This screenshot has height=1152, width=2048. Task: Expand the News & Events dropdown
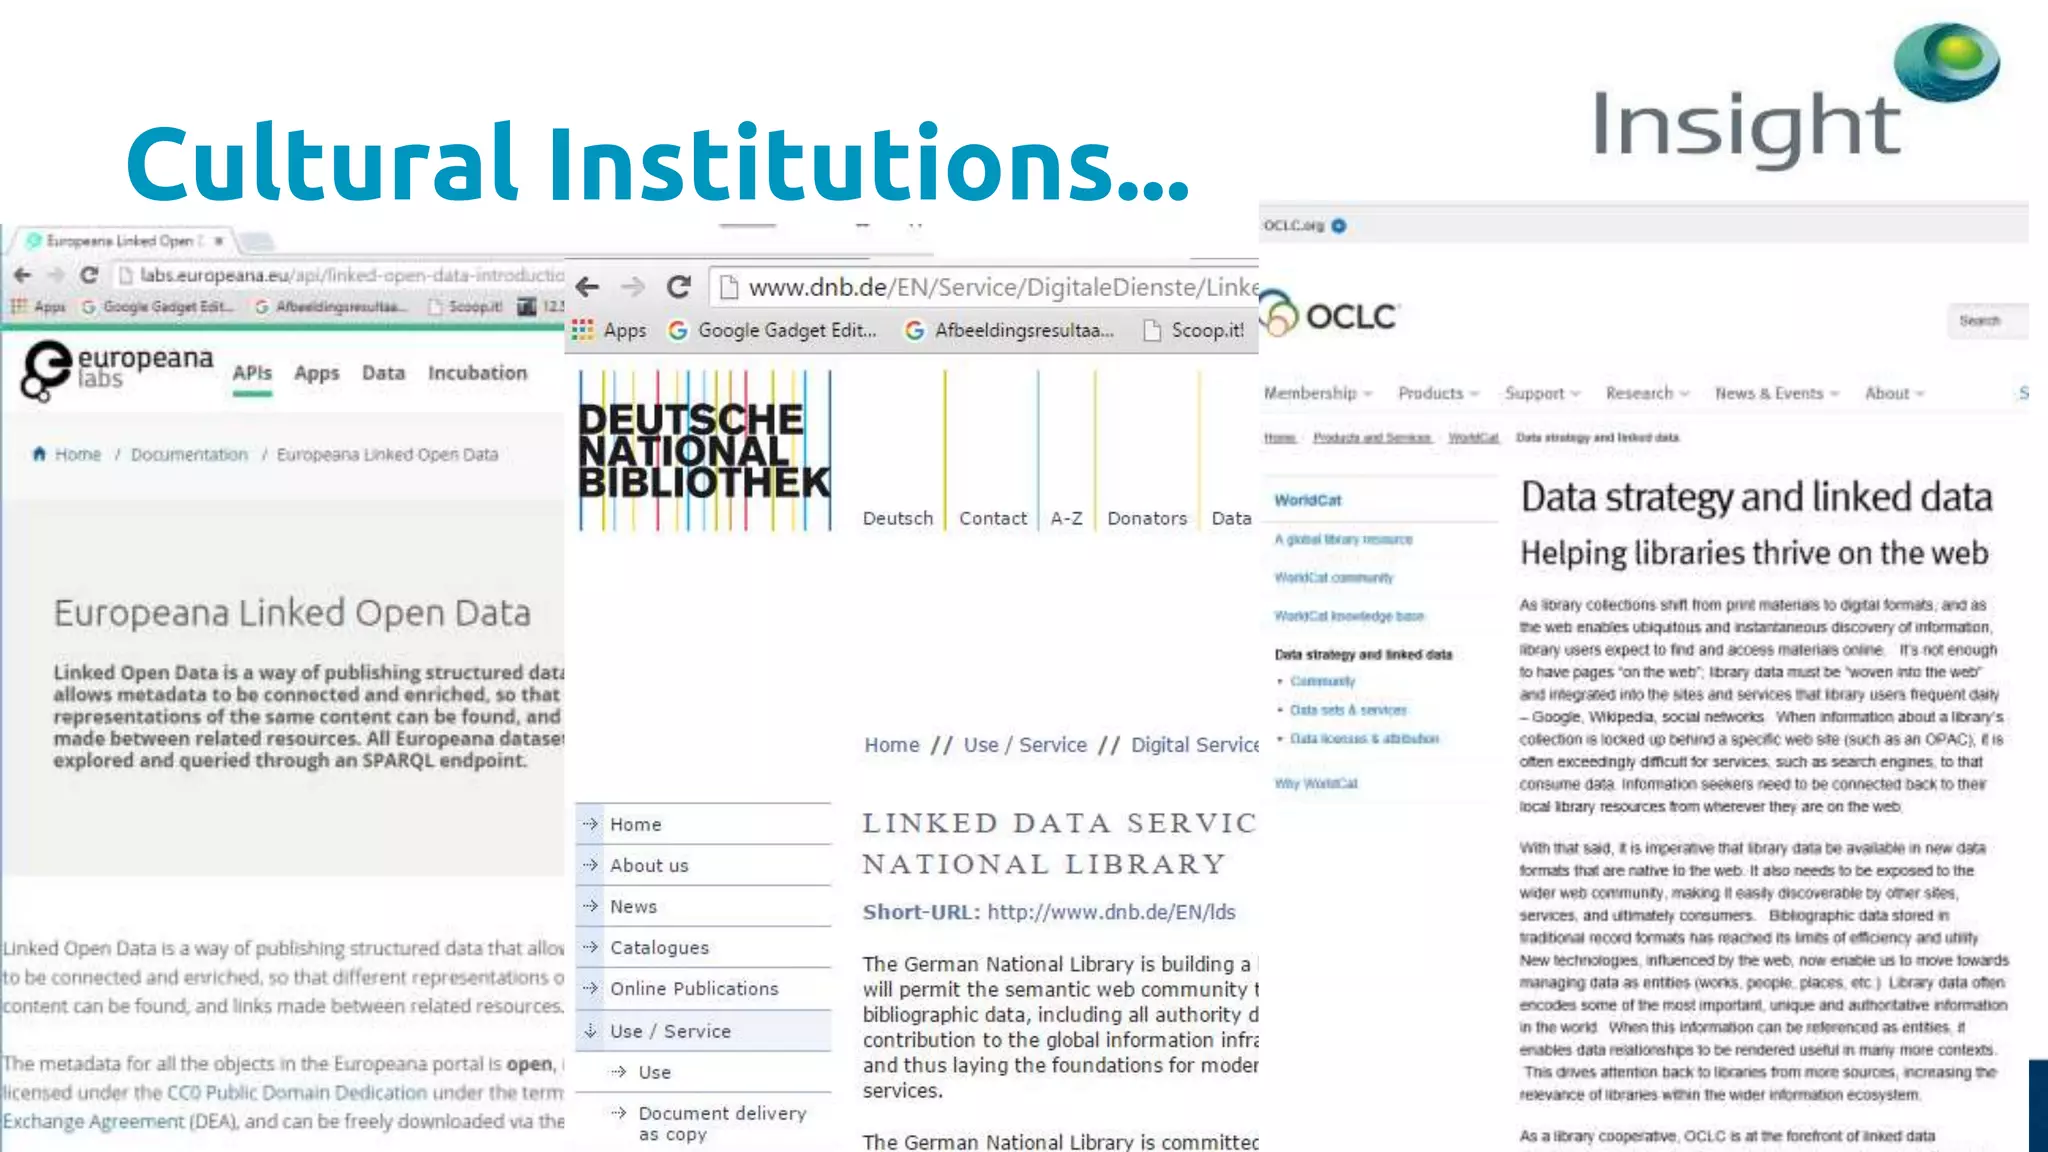tap(1777, 393)
